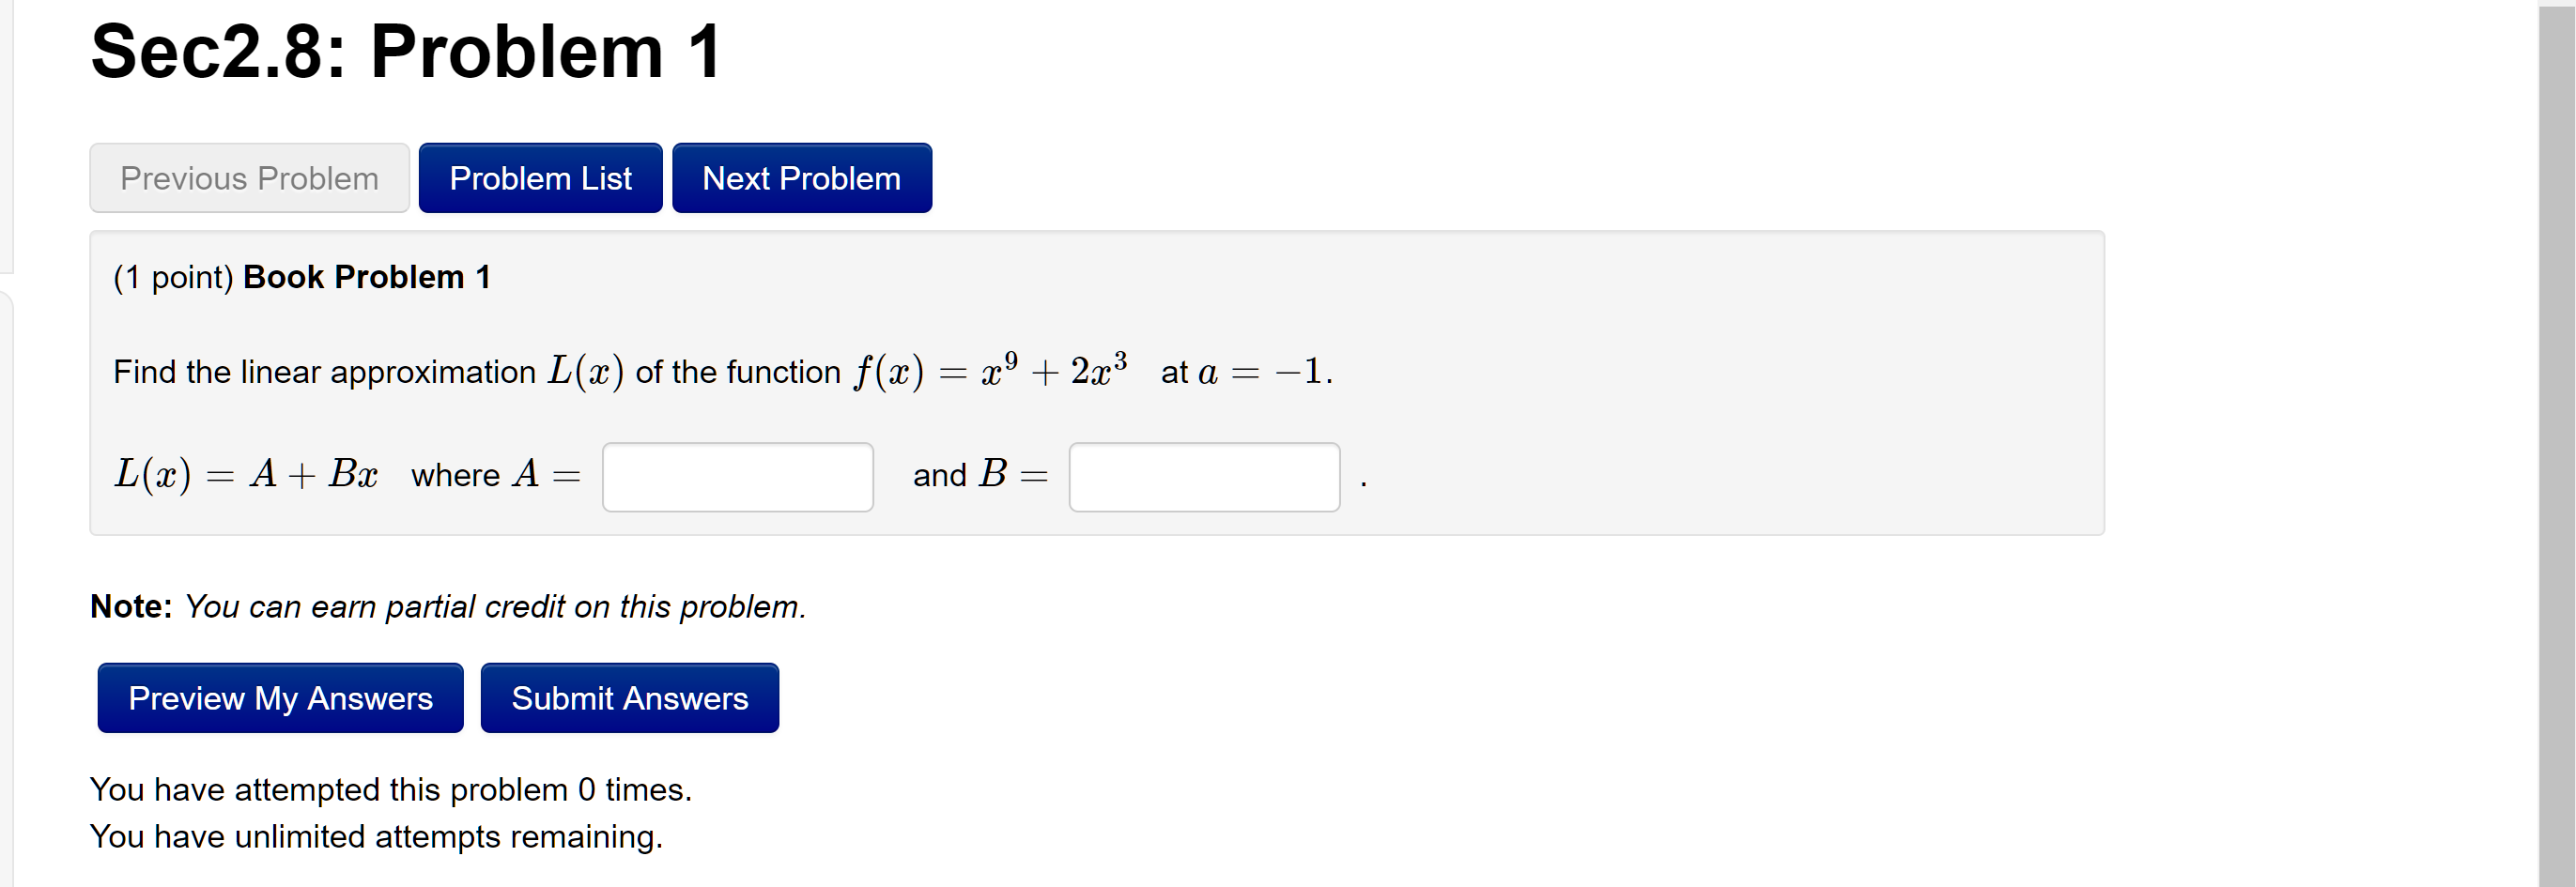Advance to the Next Problem
2576x887 pixels.
point(801,177)
